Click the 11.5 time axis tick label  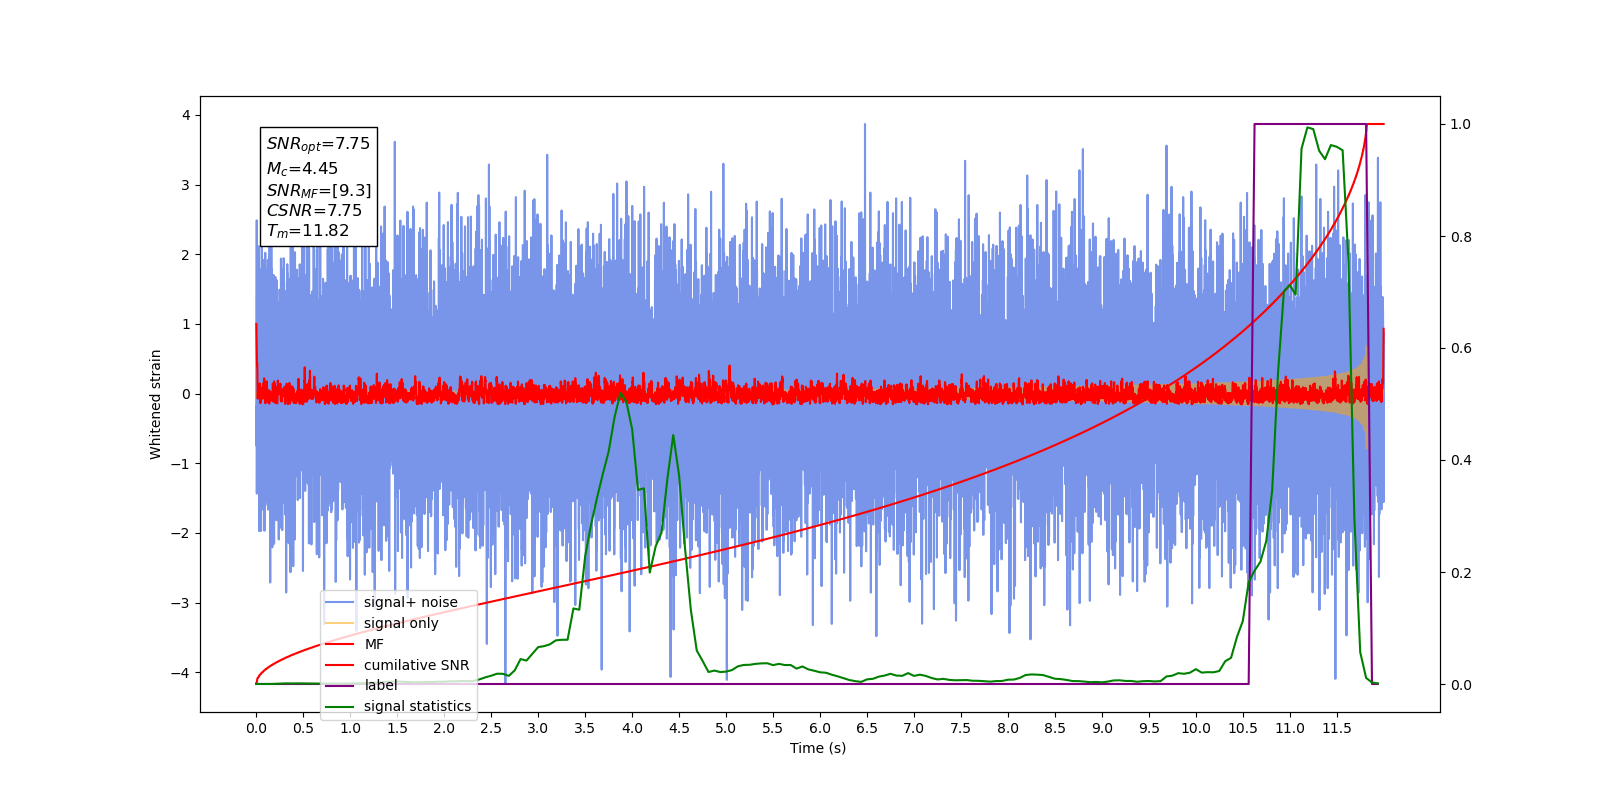[1337, 728]
